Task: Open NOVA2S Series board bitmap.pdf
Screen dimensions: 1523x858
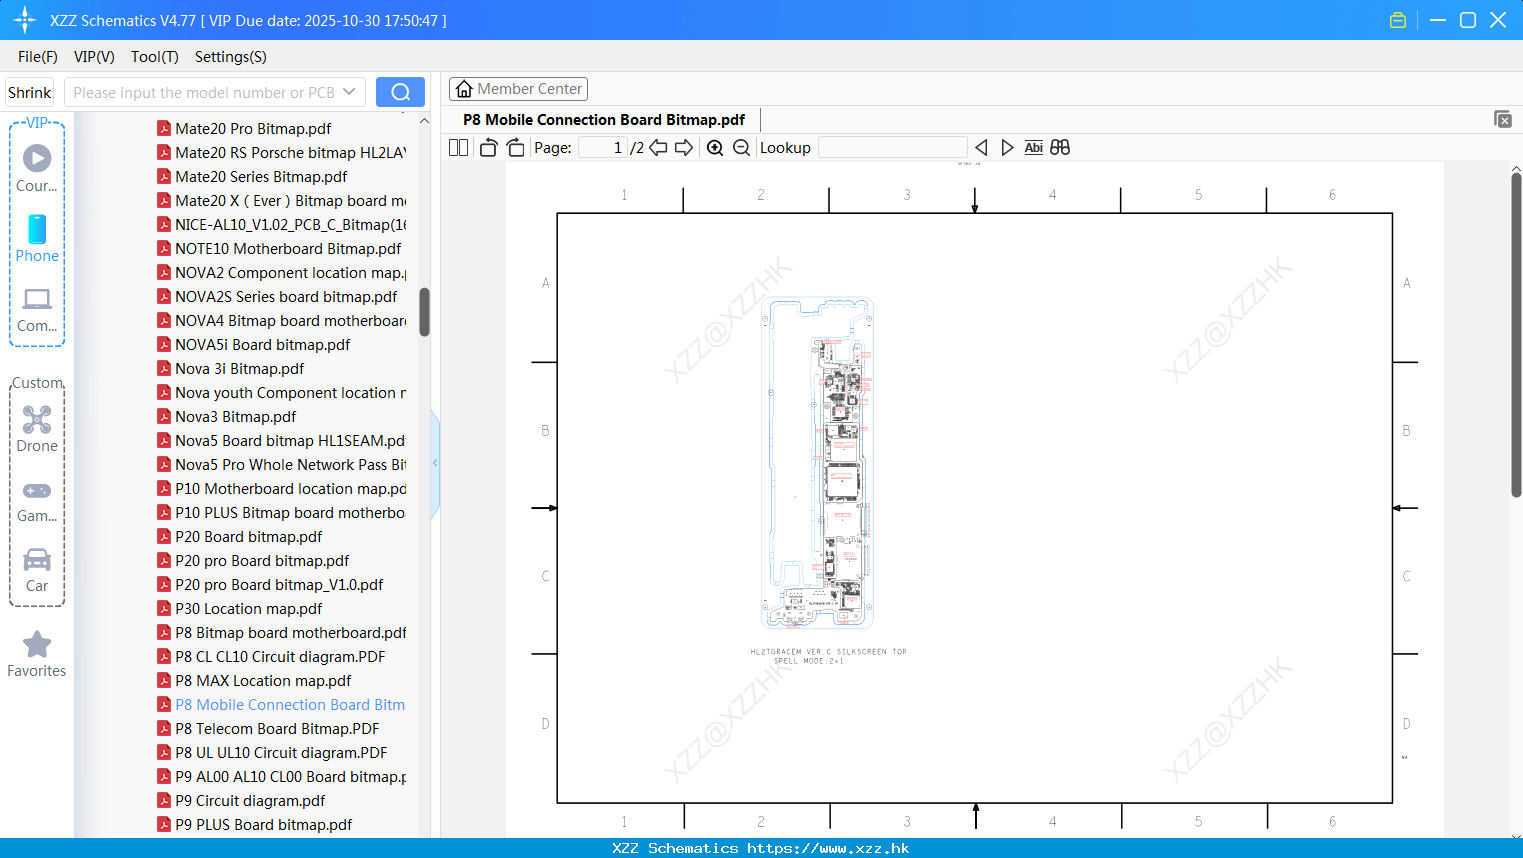Action: 277,296
